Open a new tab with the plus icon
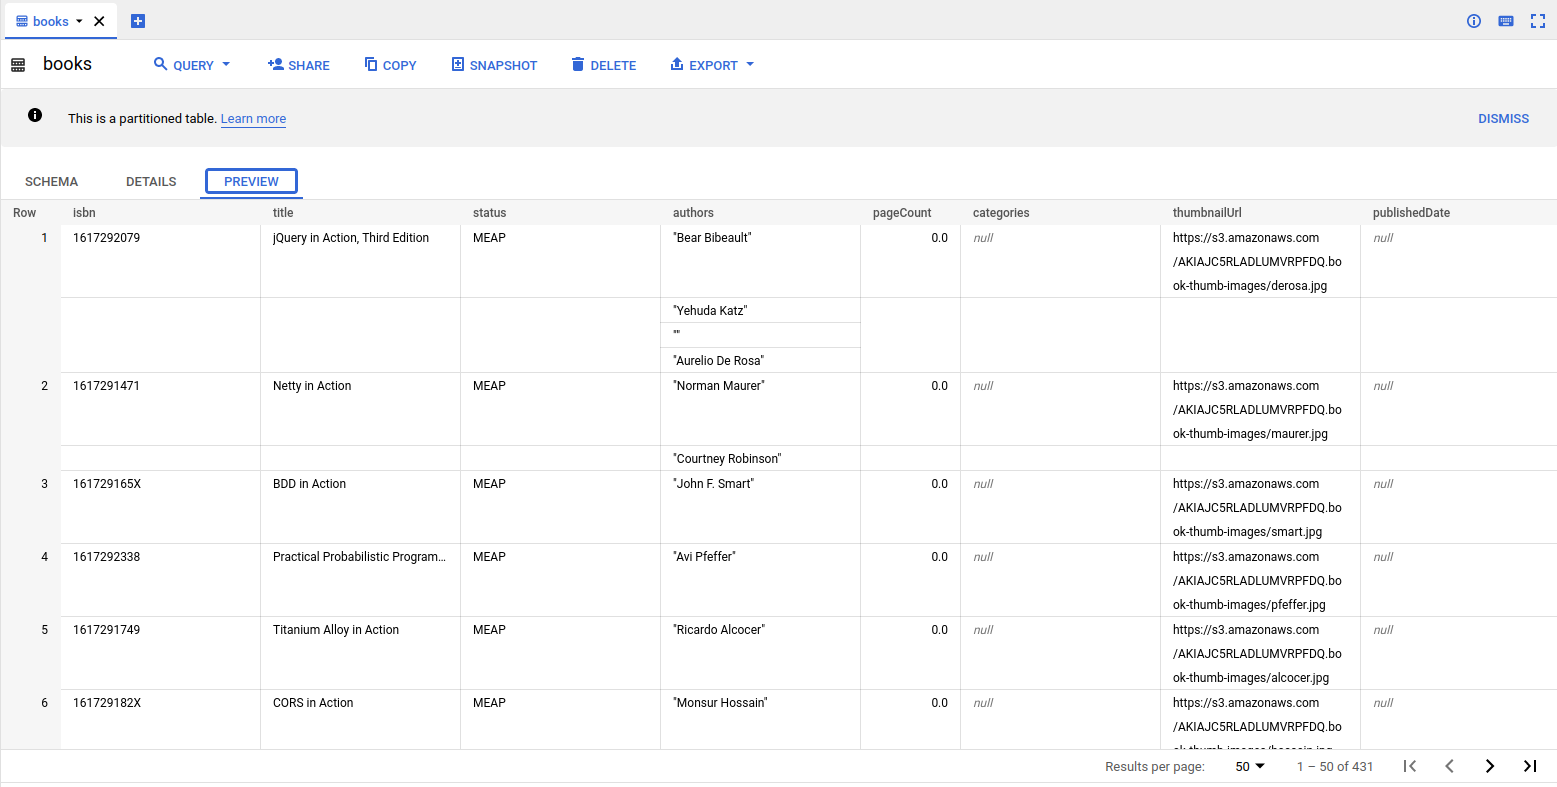The image size is (1557, 787). (138, 20)
